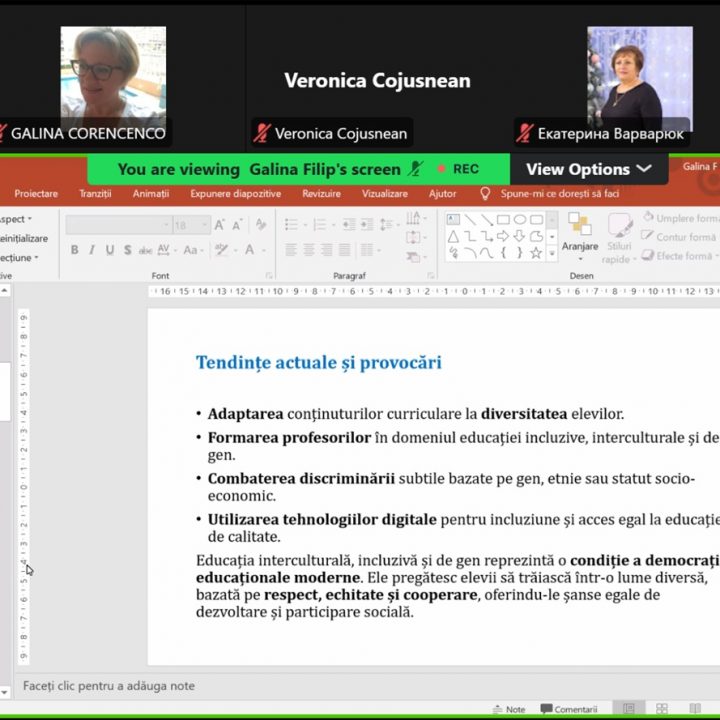Toggle the Comentarii comments pane
This screenshot has width=720, height=720.
point(569,709)
